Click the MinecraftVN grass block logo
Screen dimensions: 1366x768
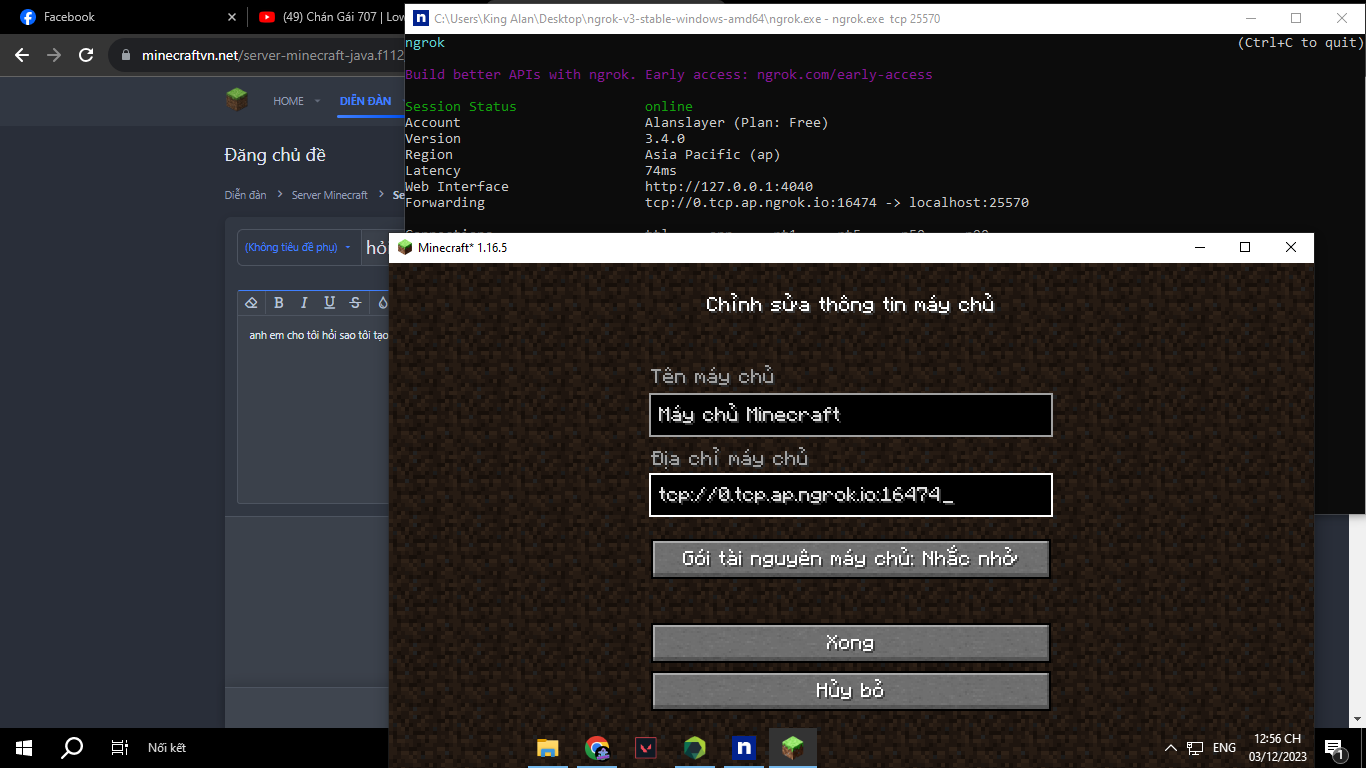[x=237, y=100]
